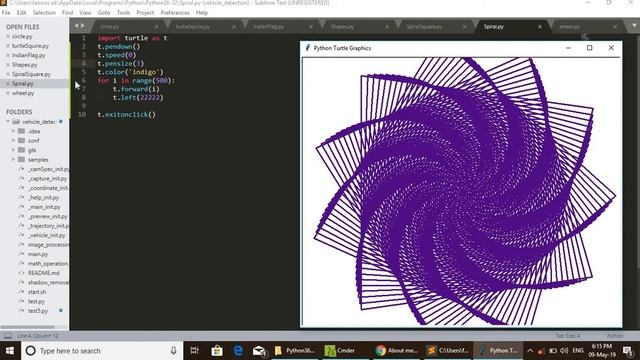Click the t.exitonclick() code line
This screenshot has width=640, height=360.
pos(127,115)
